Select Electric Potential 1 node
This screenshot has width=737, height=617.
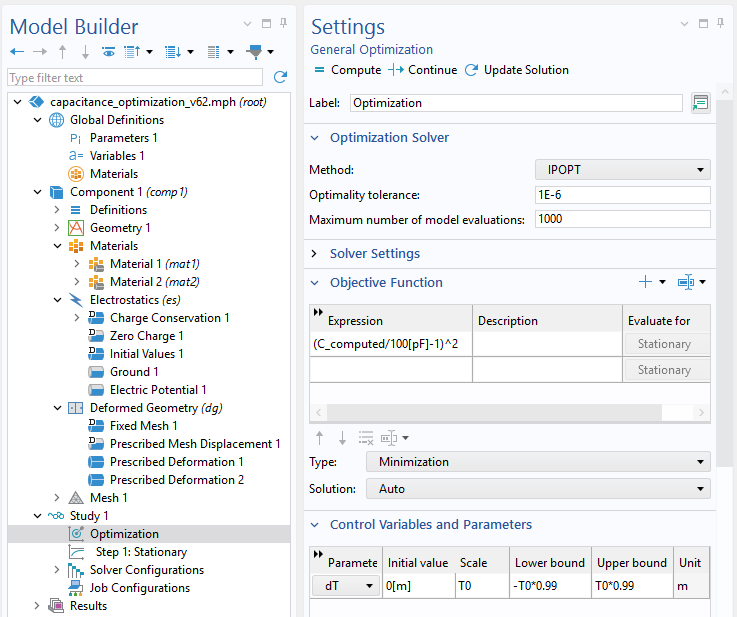click(158, 390)
